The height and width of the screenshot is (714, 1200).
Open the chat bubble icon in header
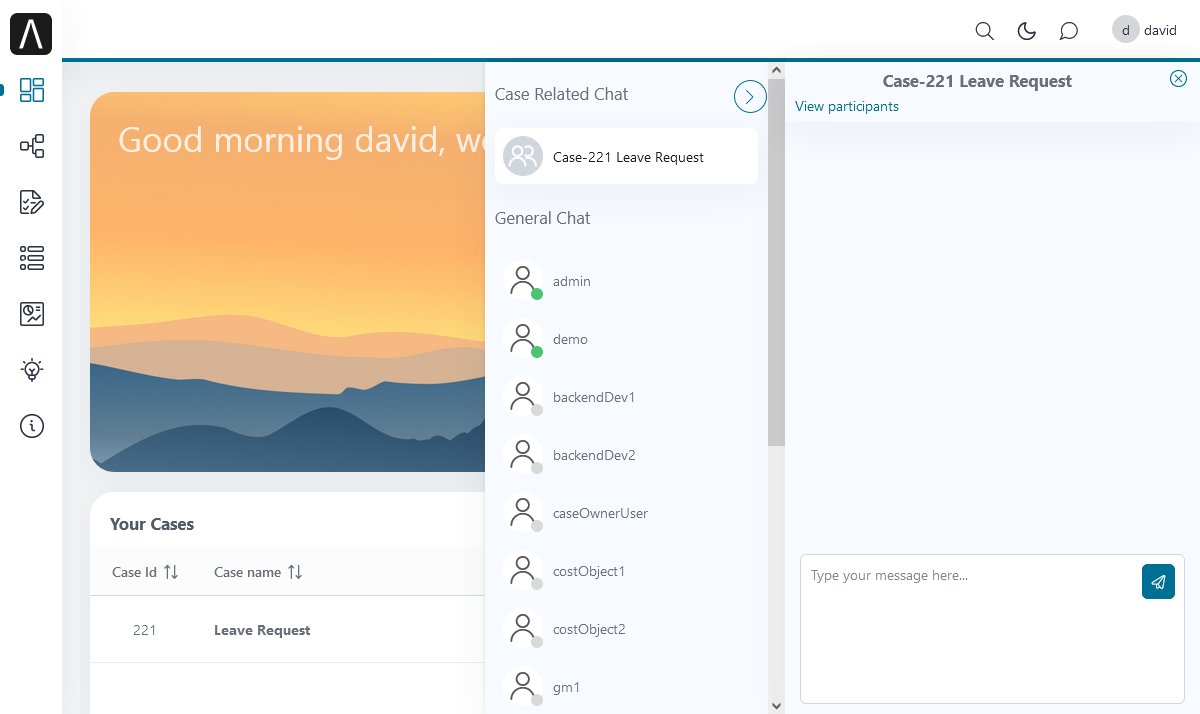pyautogui.click(x=1068, y=31)
